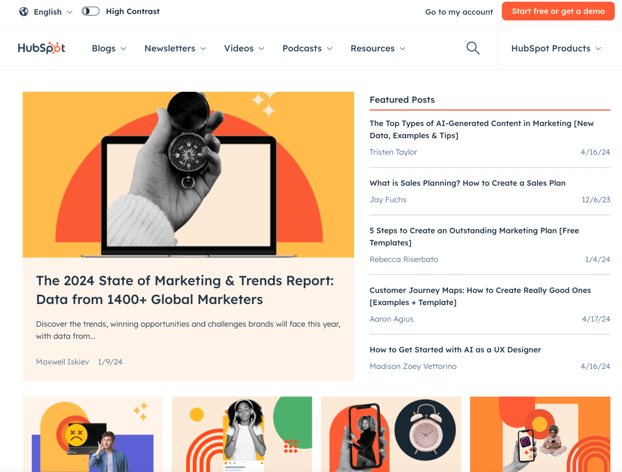Image resolution: width=622 pixels, height=472 pixels.
Task: Expand the Blogs menu
Action: [109, 48]
